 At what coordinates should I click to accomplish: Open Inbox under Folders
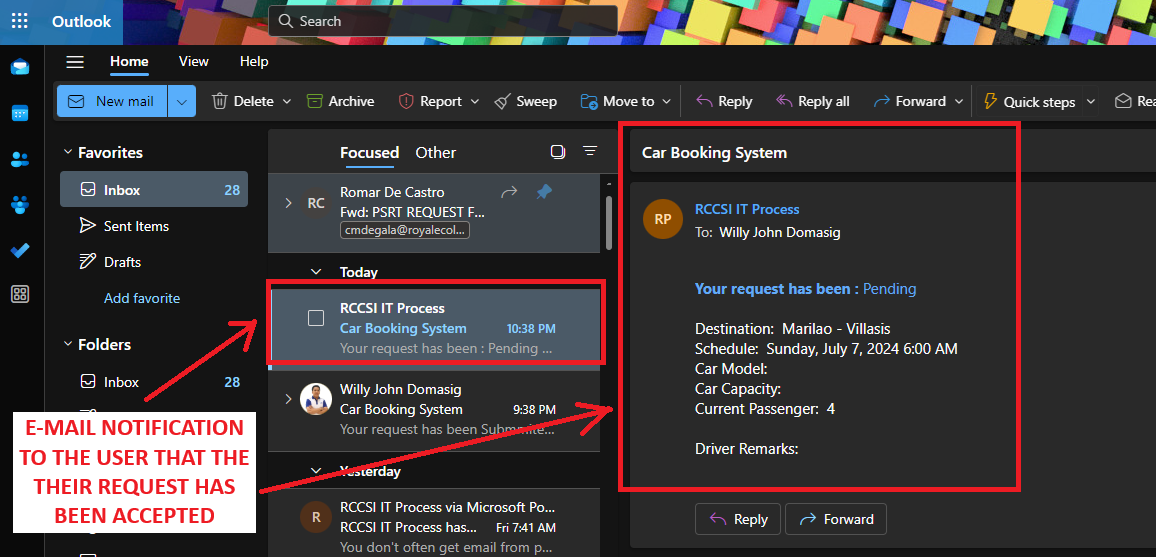click(x=154, y=382)
